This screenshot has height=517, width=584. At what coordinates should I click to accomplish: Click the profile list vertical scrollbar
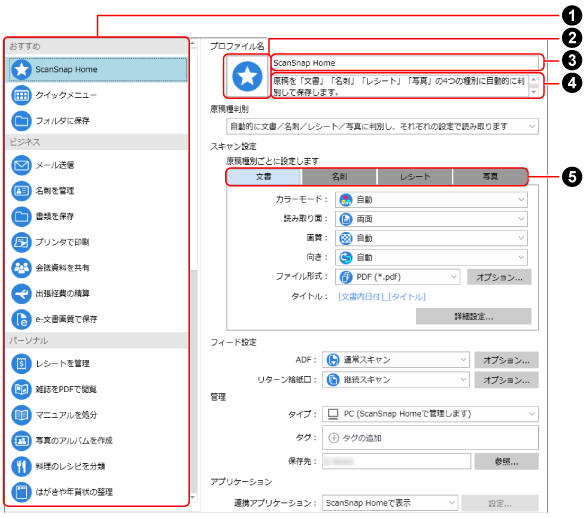193,380
